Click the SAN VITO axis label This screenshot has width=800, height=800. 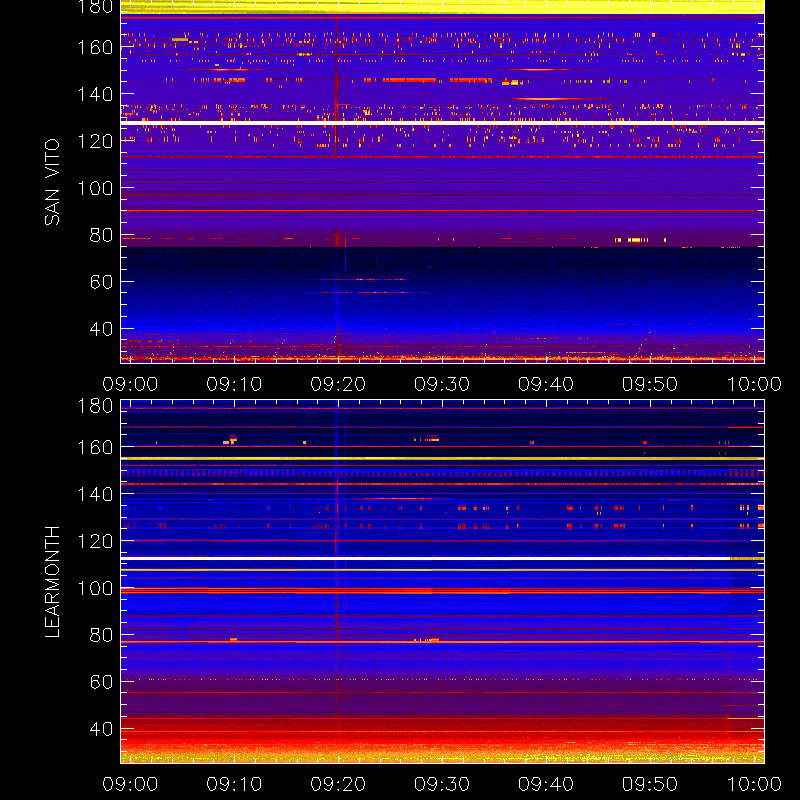52,182
